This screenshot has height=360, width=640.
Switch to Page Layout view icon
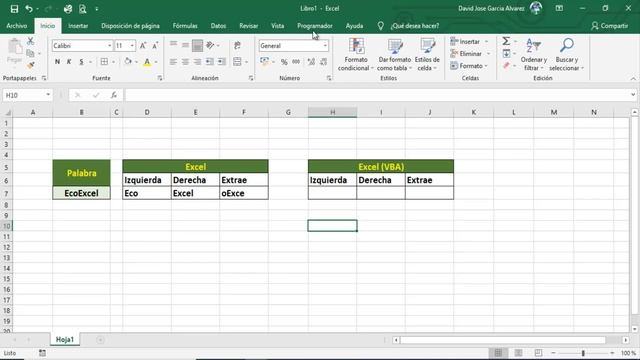[x=518, y=353]
